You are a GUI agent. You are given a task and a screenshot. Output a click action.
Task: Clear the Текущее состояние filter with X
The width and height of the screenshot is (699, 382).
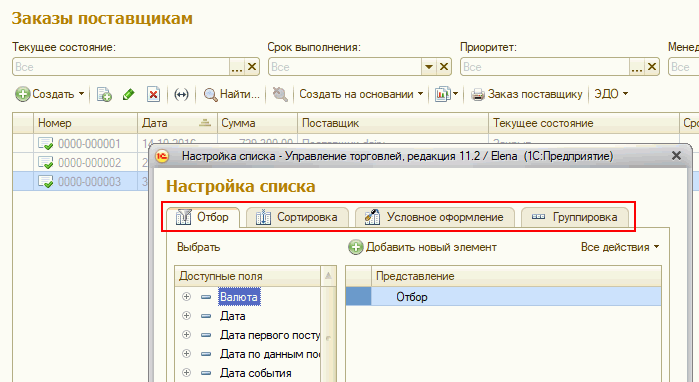tap(252, 67)
